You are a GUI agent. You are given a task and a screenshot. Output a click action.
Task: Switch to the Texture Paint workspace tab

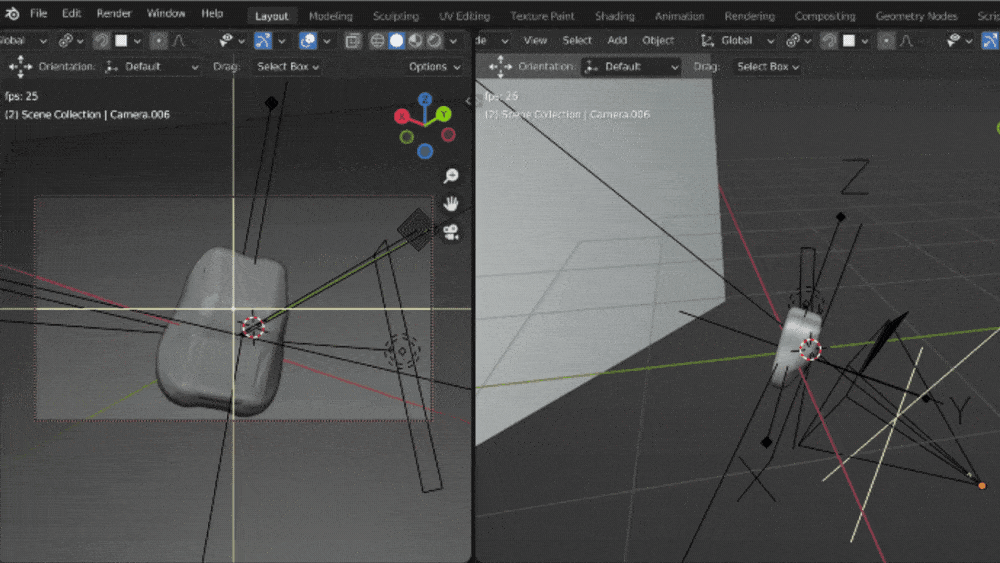542,16
